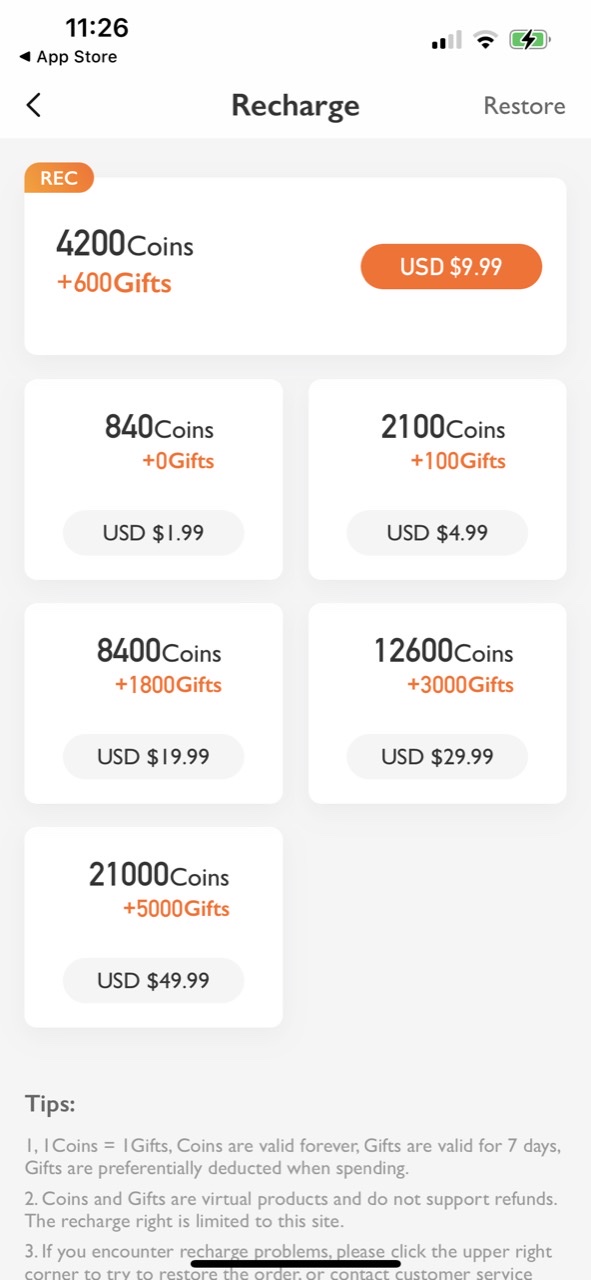Tap the Wi-Fi status icon

(x=486, y=40)
